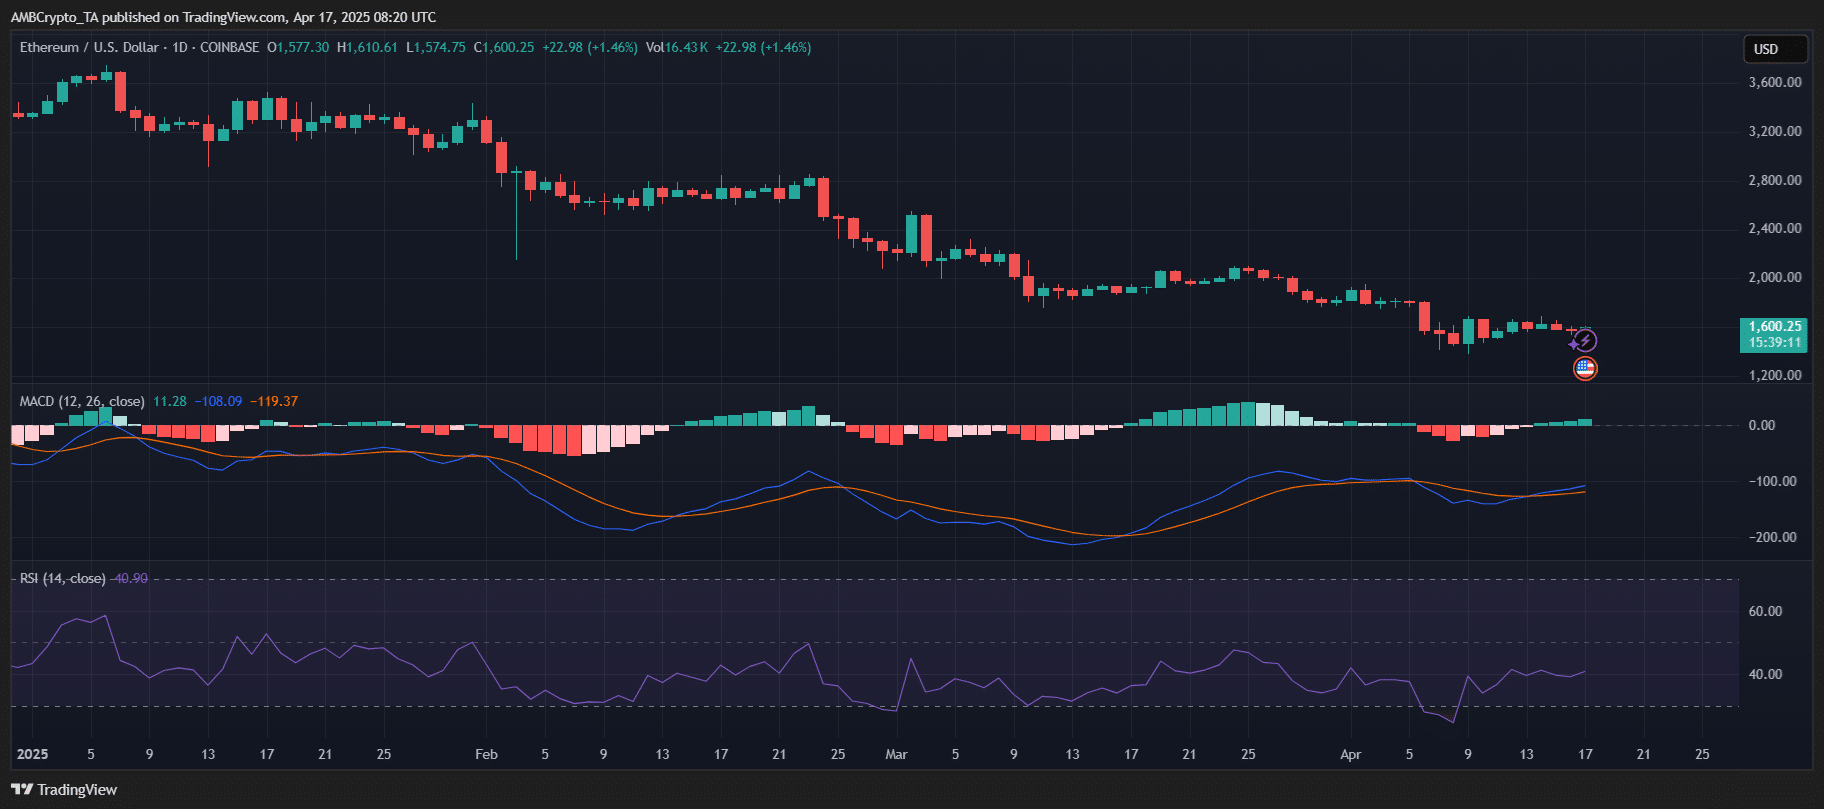Click the orange signal value -119.37

point(274,401)
